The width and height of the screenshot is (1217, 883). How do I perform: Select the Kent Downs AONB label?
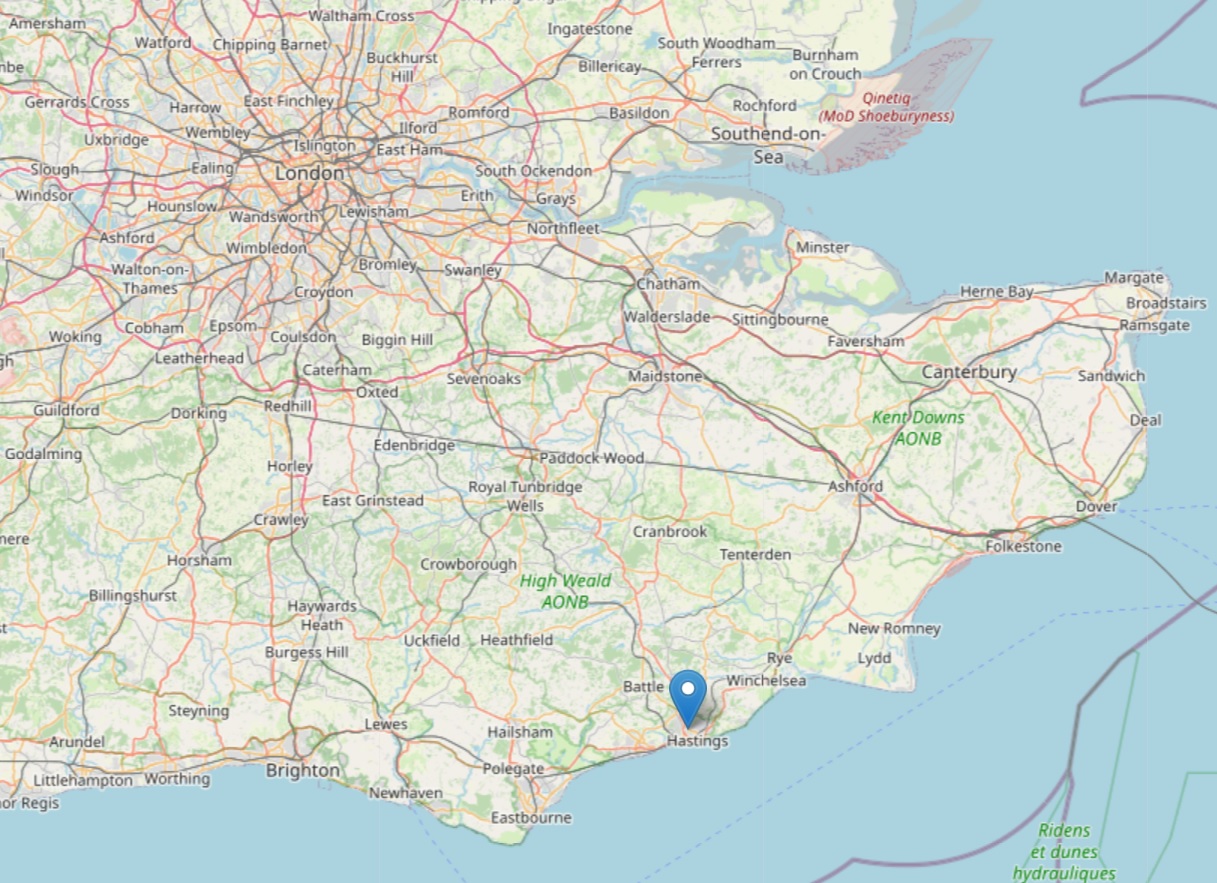coord(918,428)
